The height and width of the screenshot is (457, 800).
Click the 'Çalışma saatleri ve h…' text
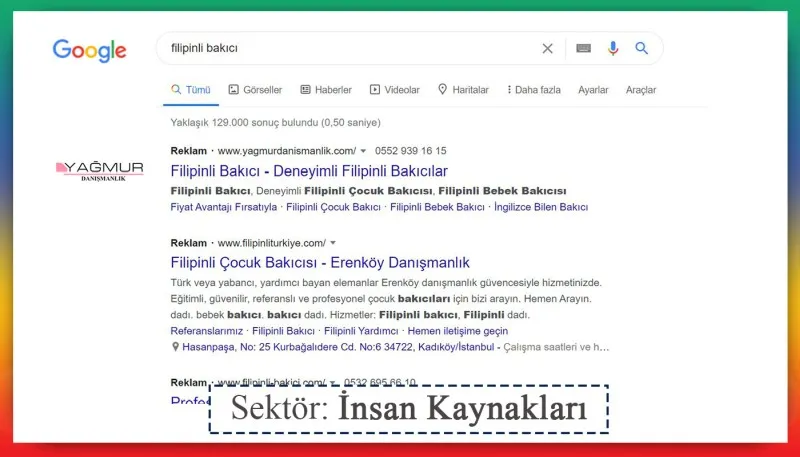click(556, 347)
